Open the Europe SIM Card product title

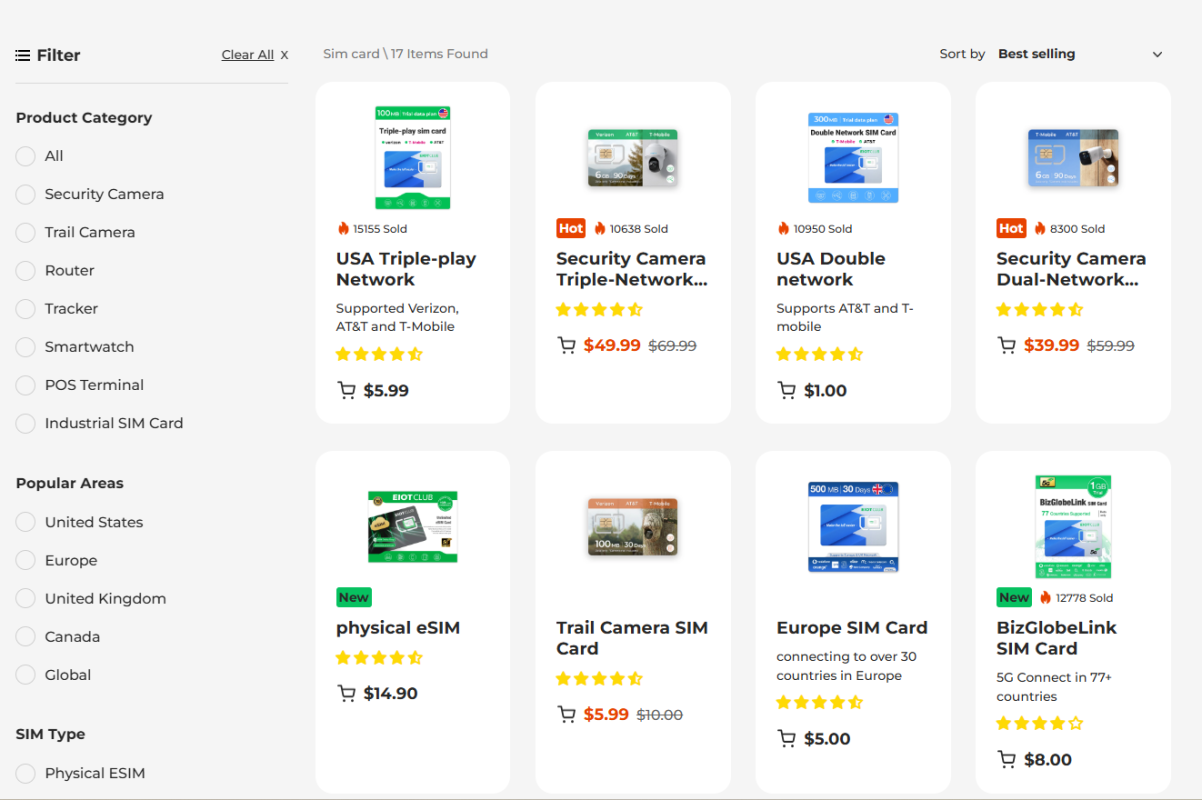click(x=852, y=628)
